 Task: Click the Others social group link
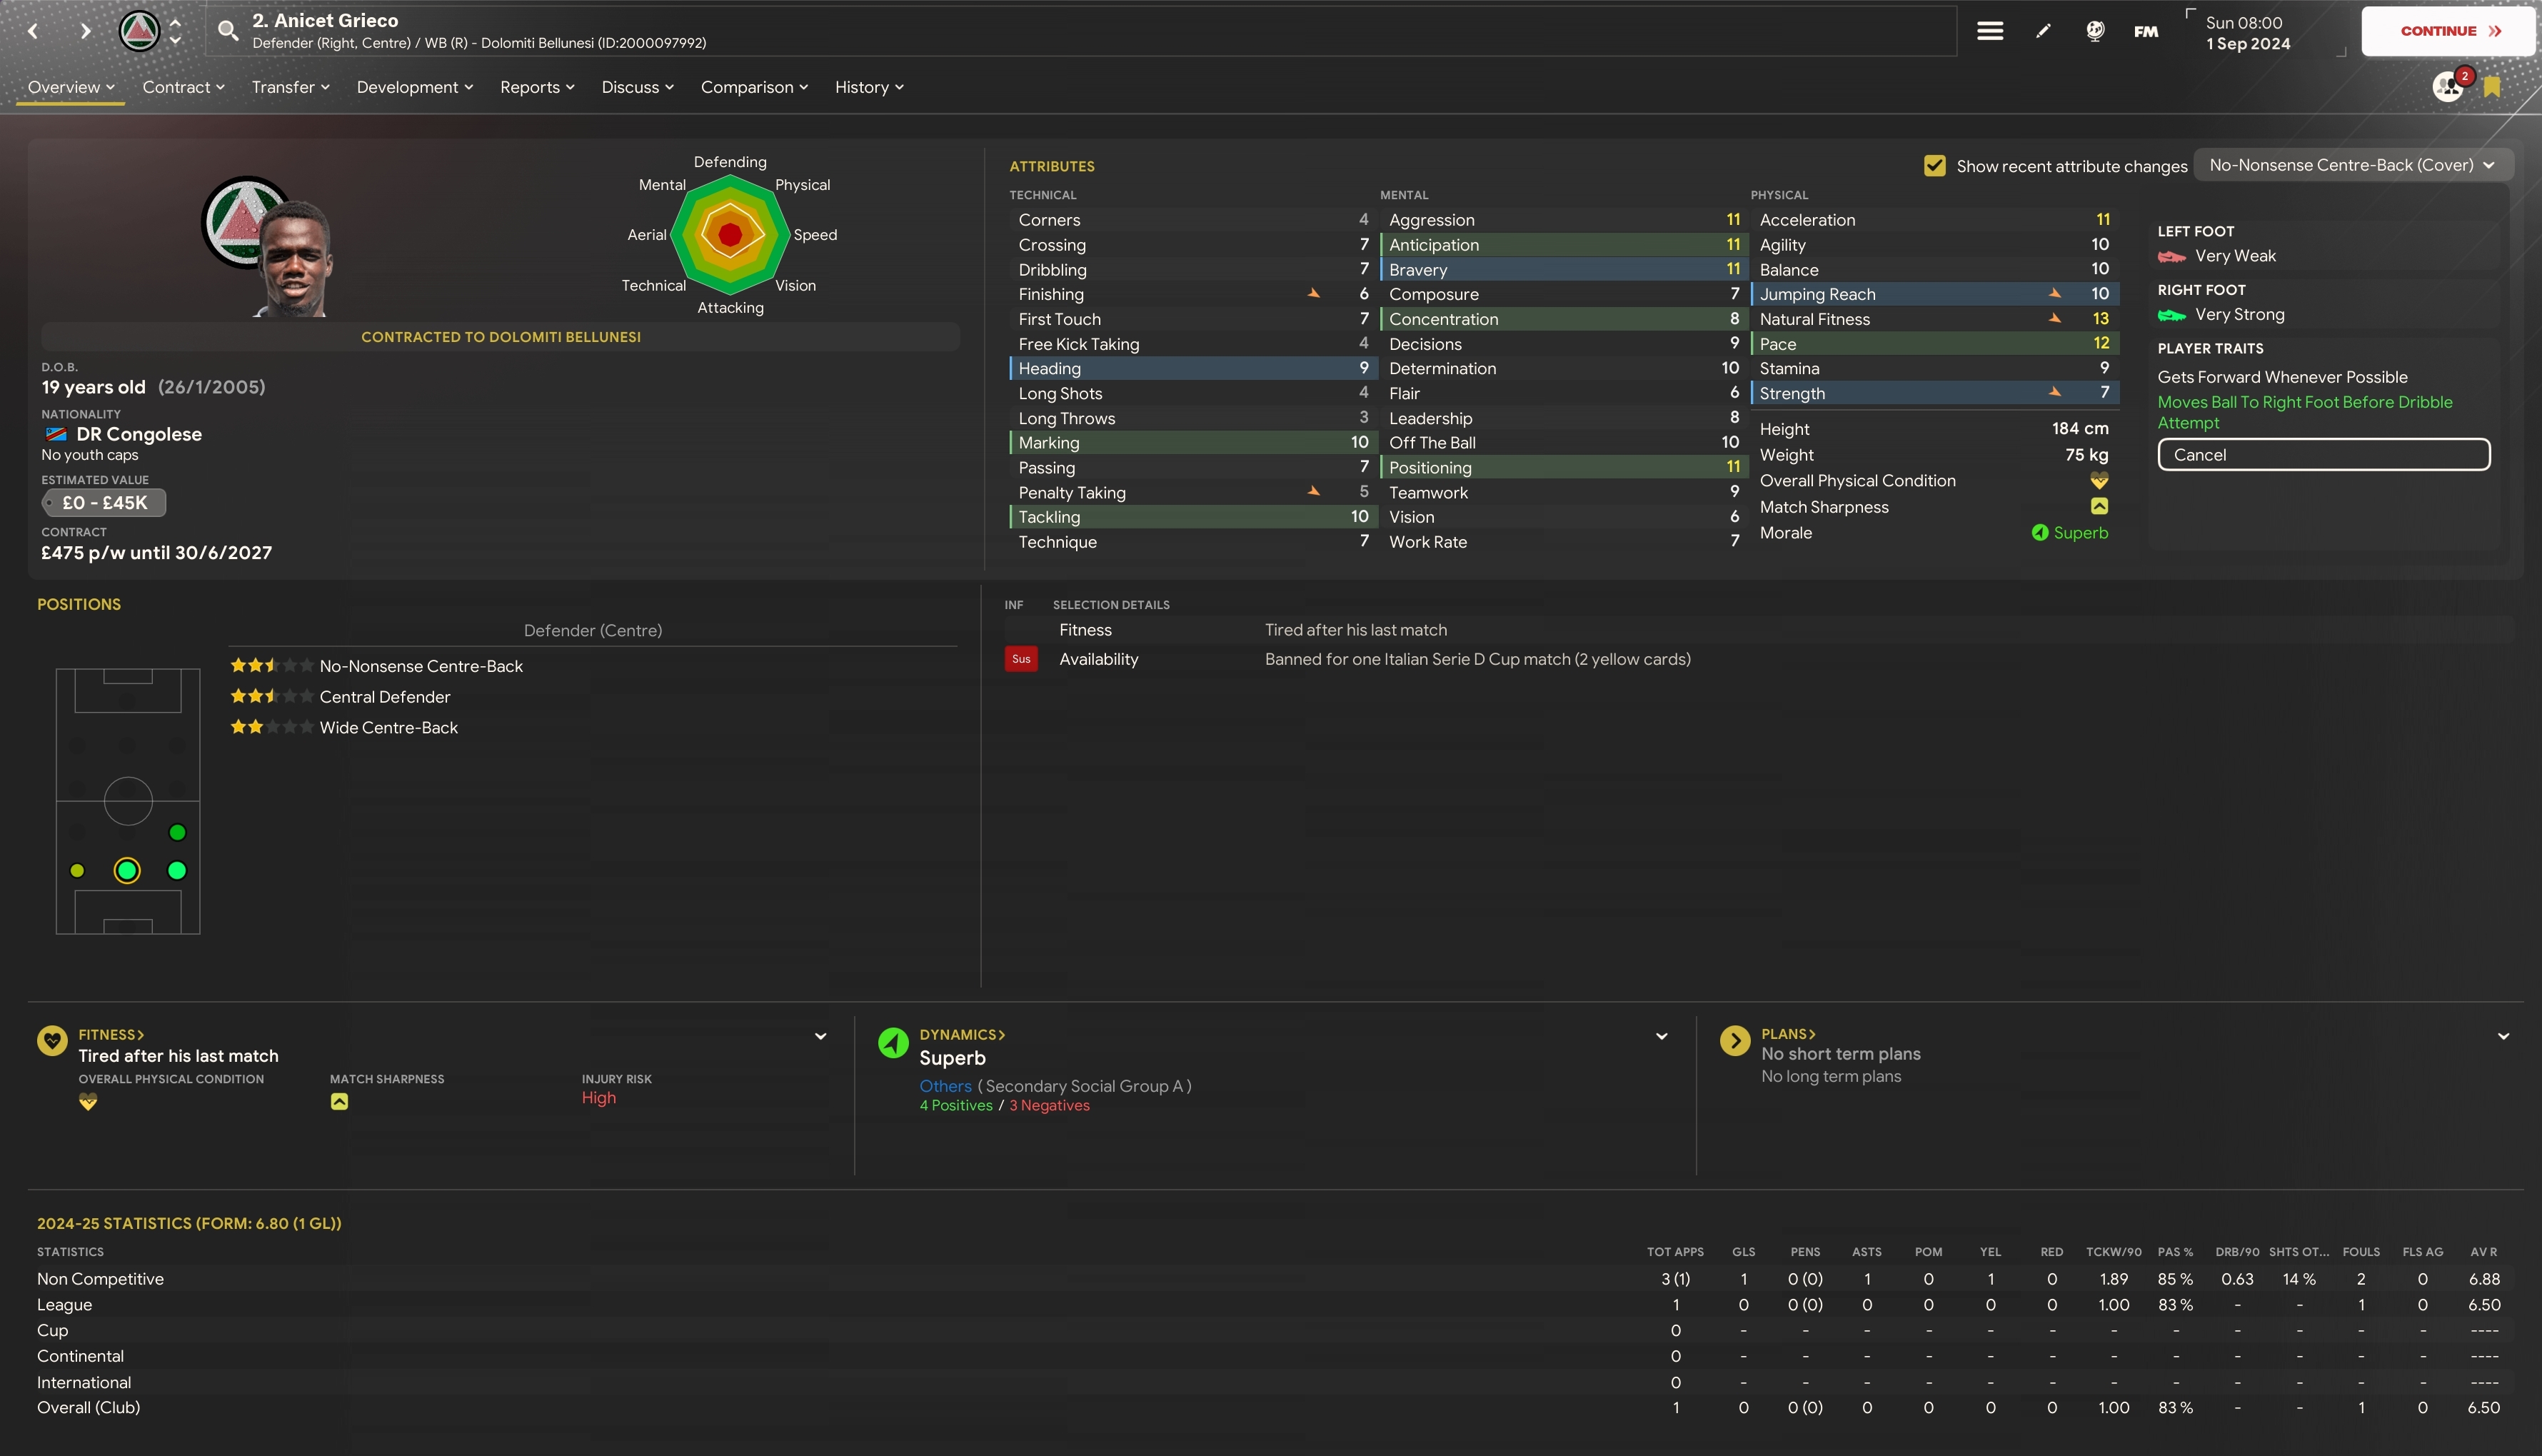click(945, 1086)
